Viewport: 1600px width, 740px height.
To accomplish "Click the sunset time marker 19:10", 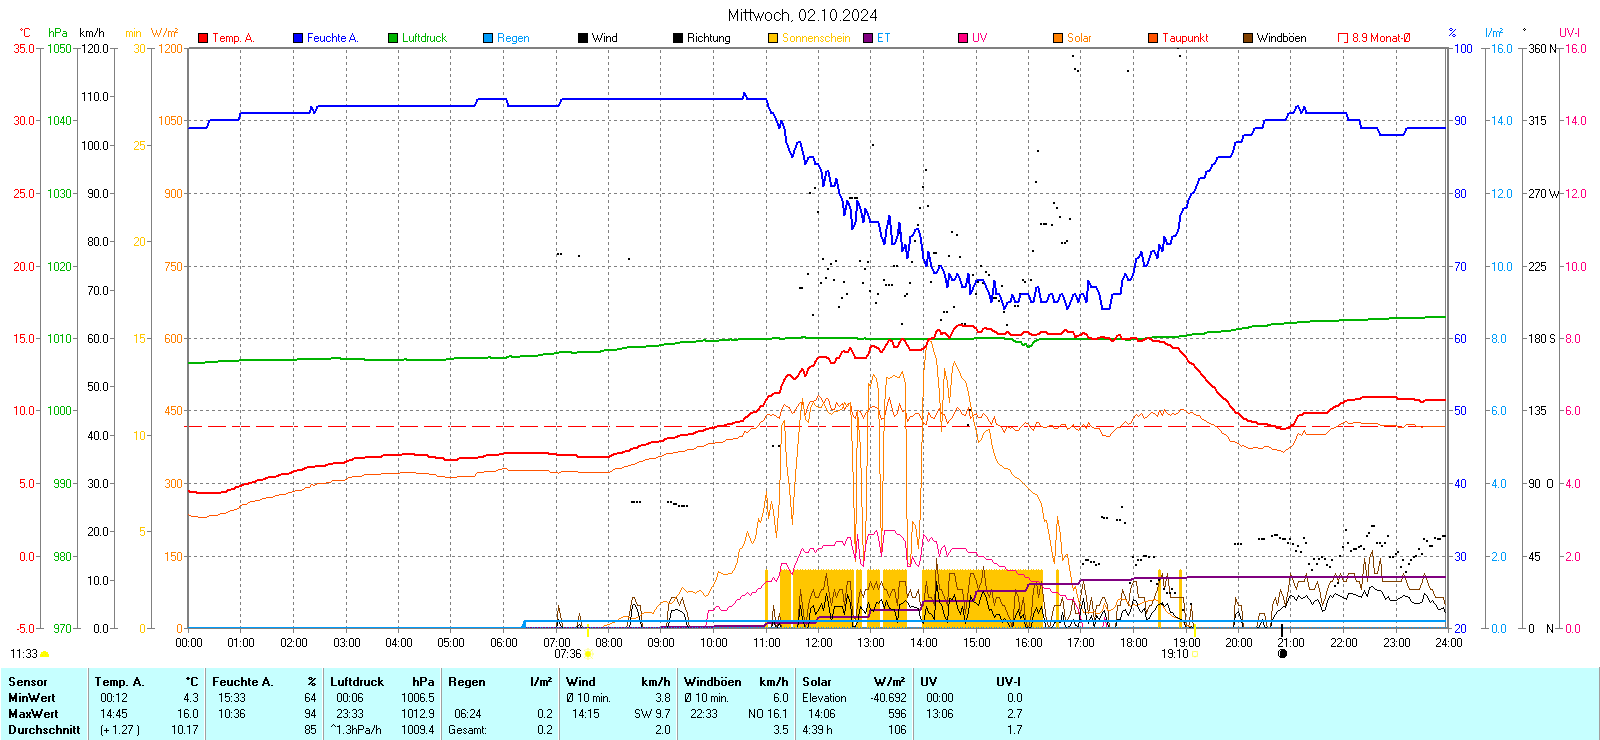I will click(x=1174, y=654).
